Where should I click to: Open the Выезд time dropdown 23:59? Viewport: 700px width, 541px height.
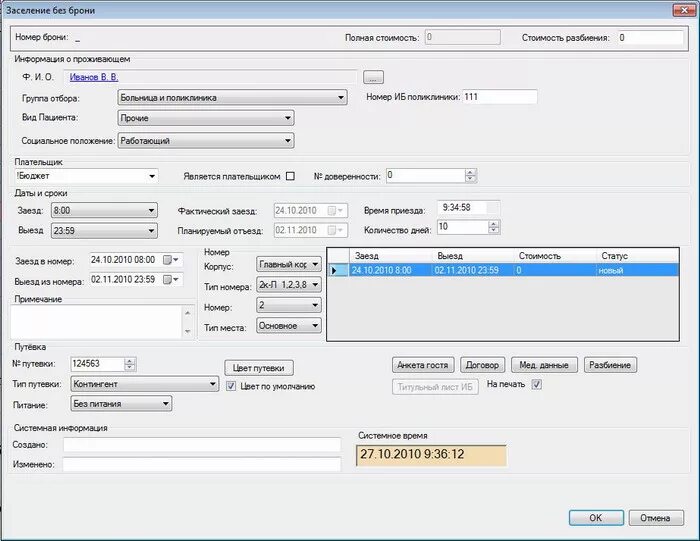[x=104, y=231]
